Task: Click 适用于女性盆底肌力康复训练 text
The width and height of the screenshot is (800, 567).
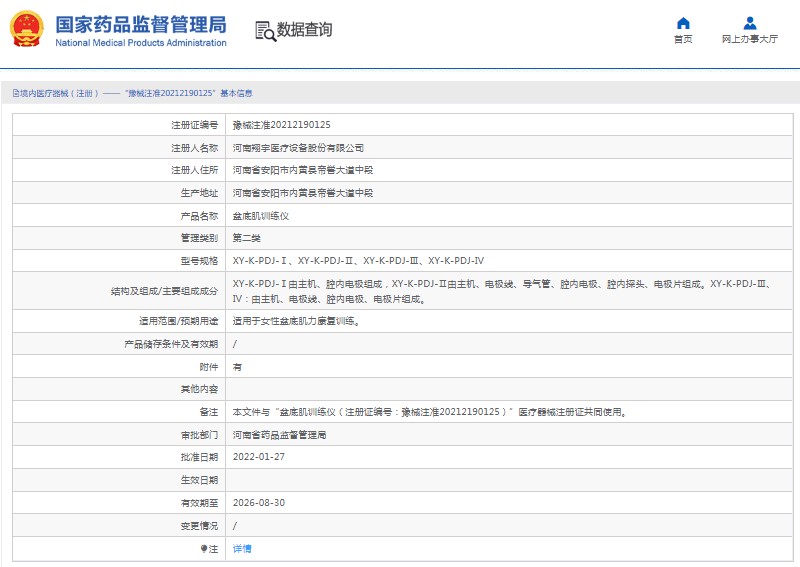Action: tap(296, 321)
